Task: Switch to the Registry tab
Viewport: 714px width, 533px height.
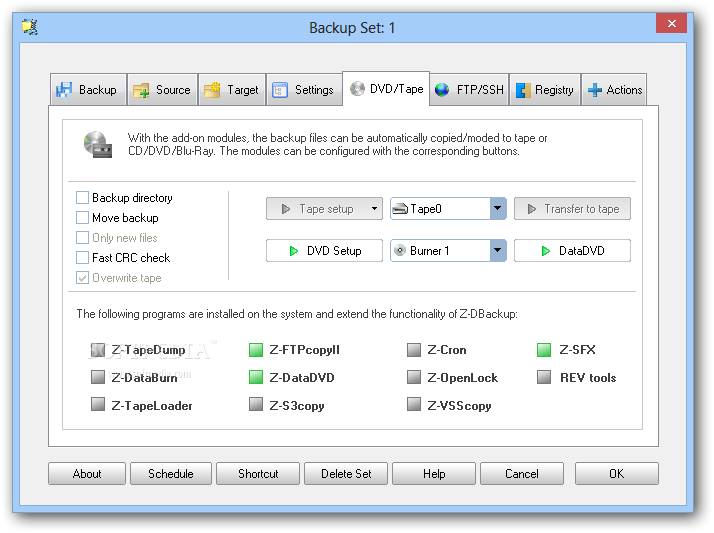Action: 545,90
